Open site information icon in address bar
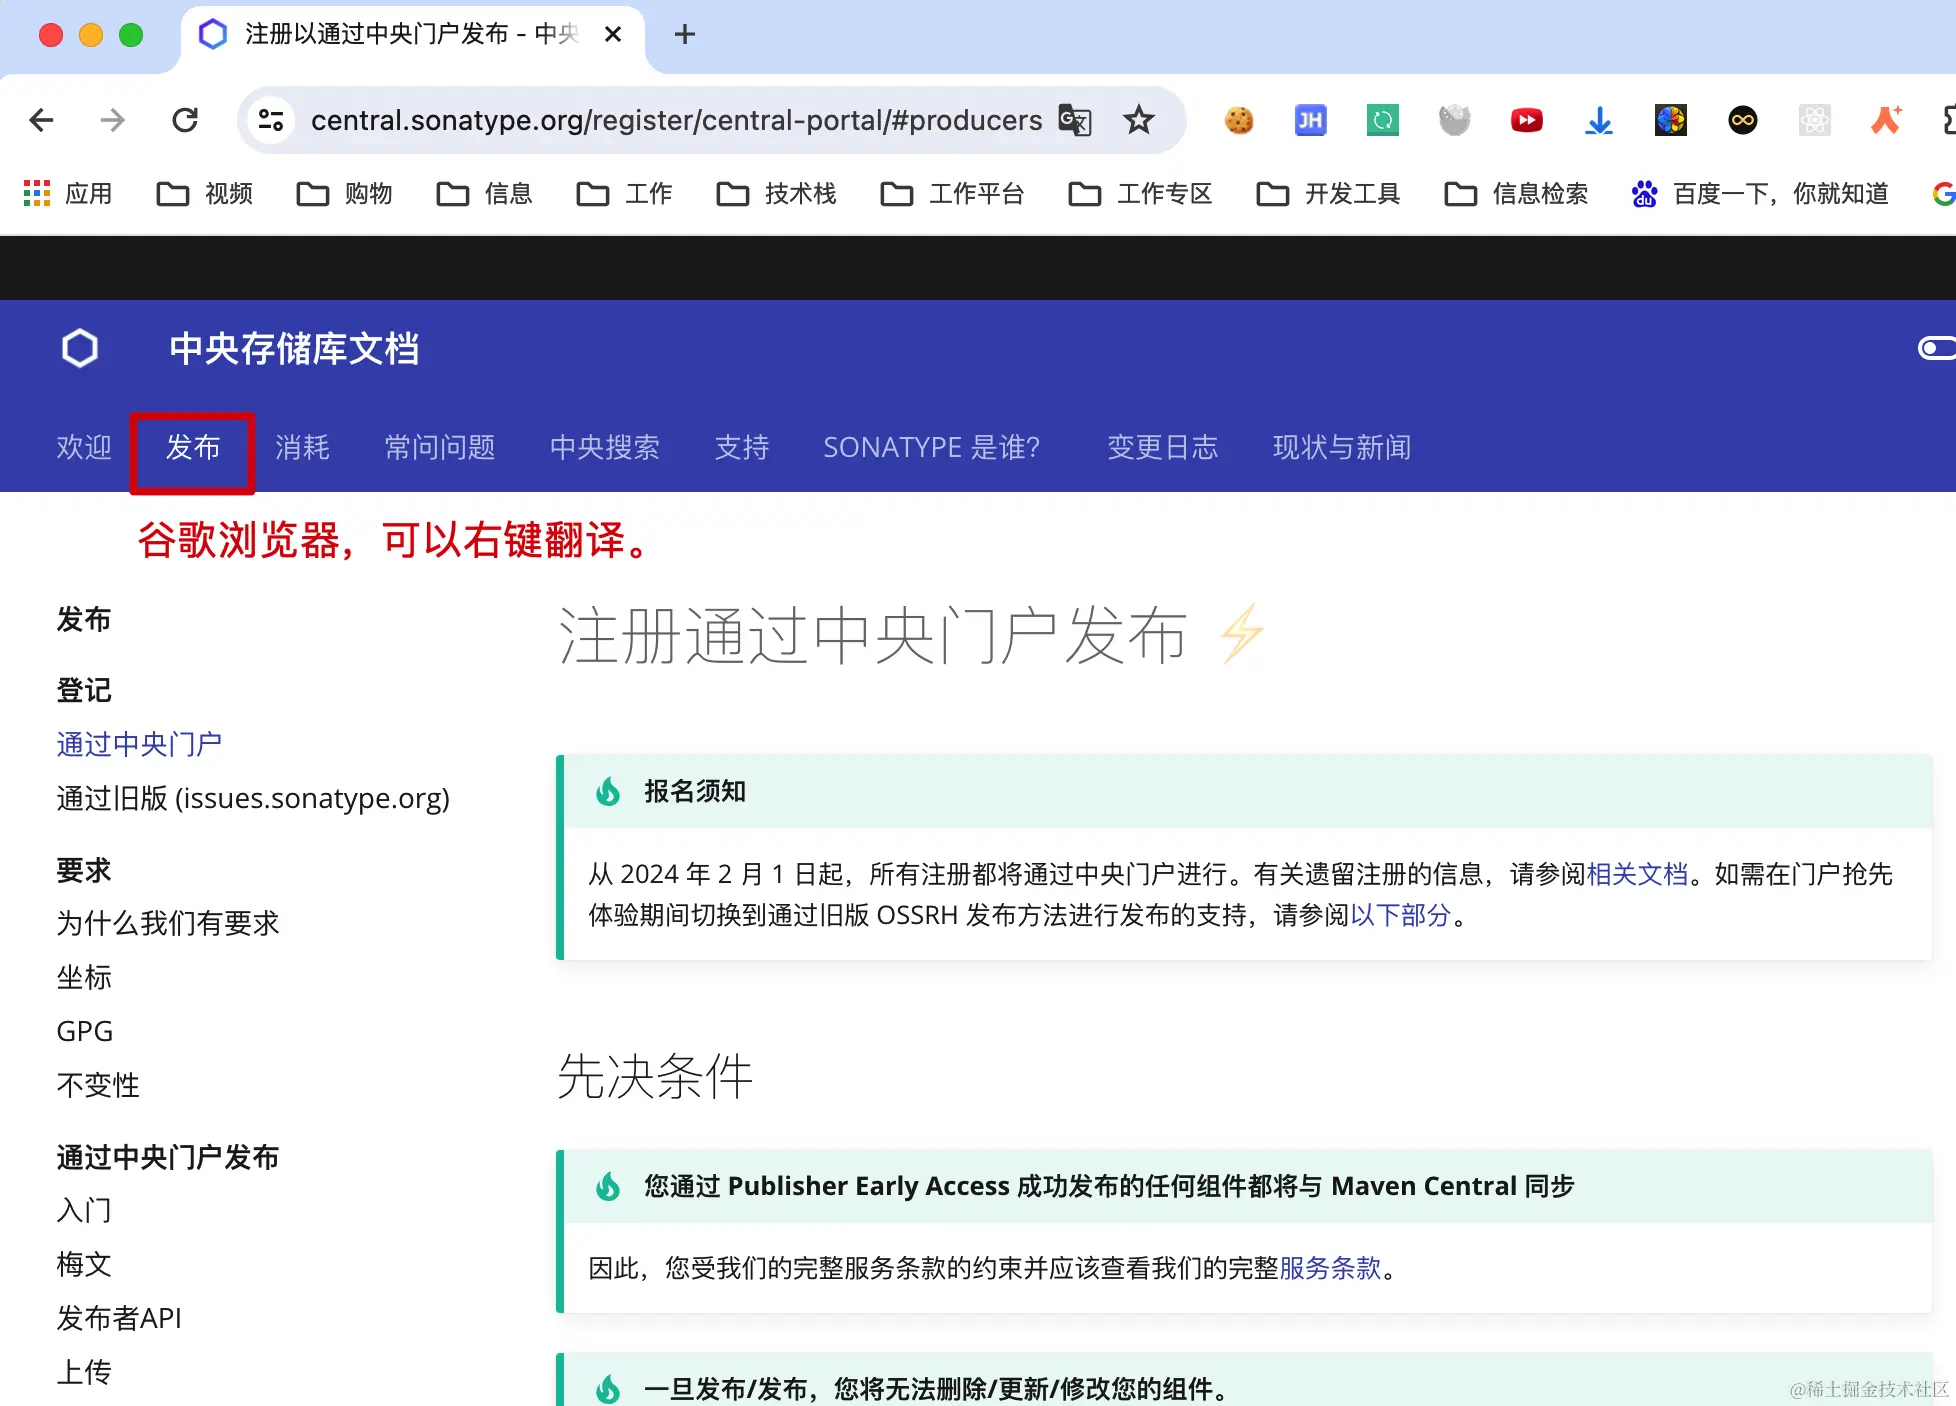1956x1406 pixels. tap(271, 121)
